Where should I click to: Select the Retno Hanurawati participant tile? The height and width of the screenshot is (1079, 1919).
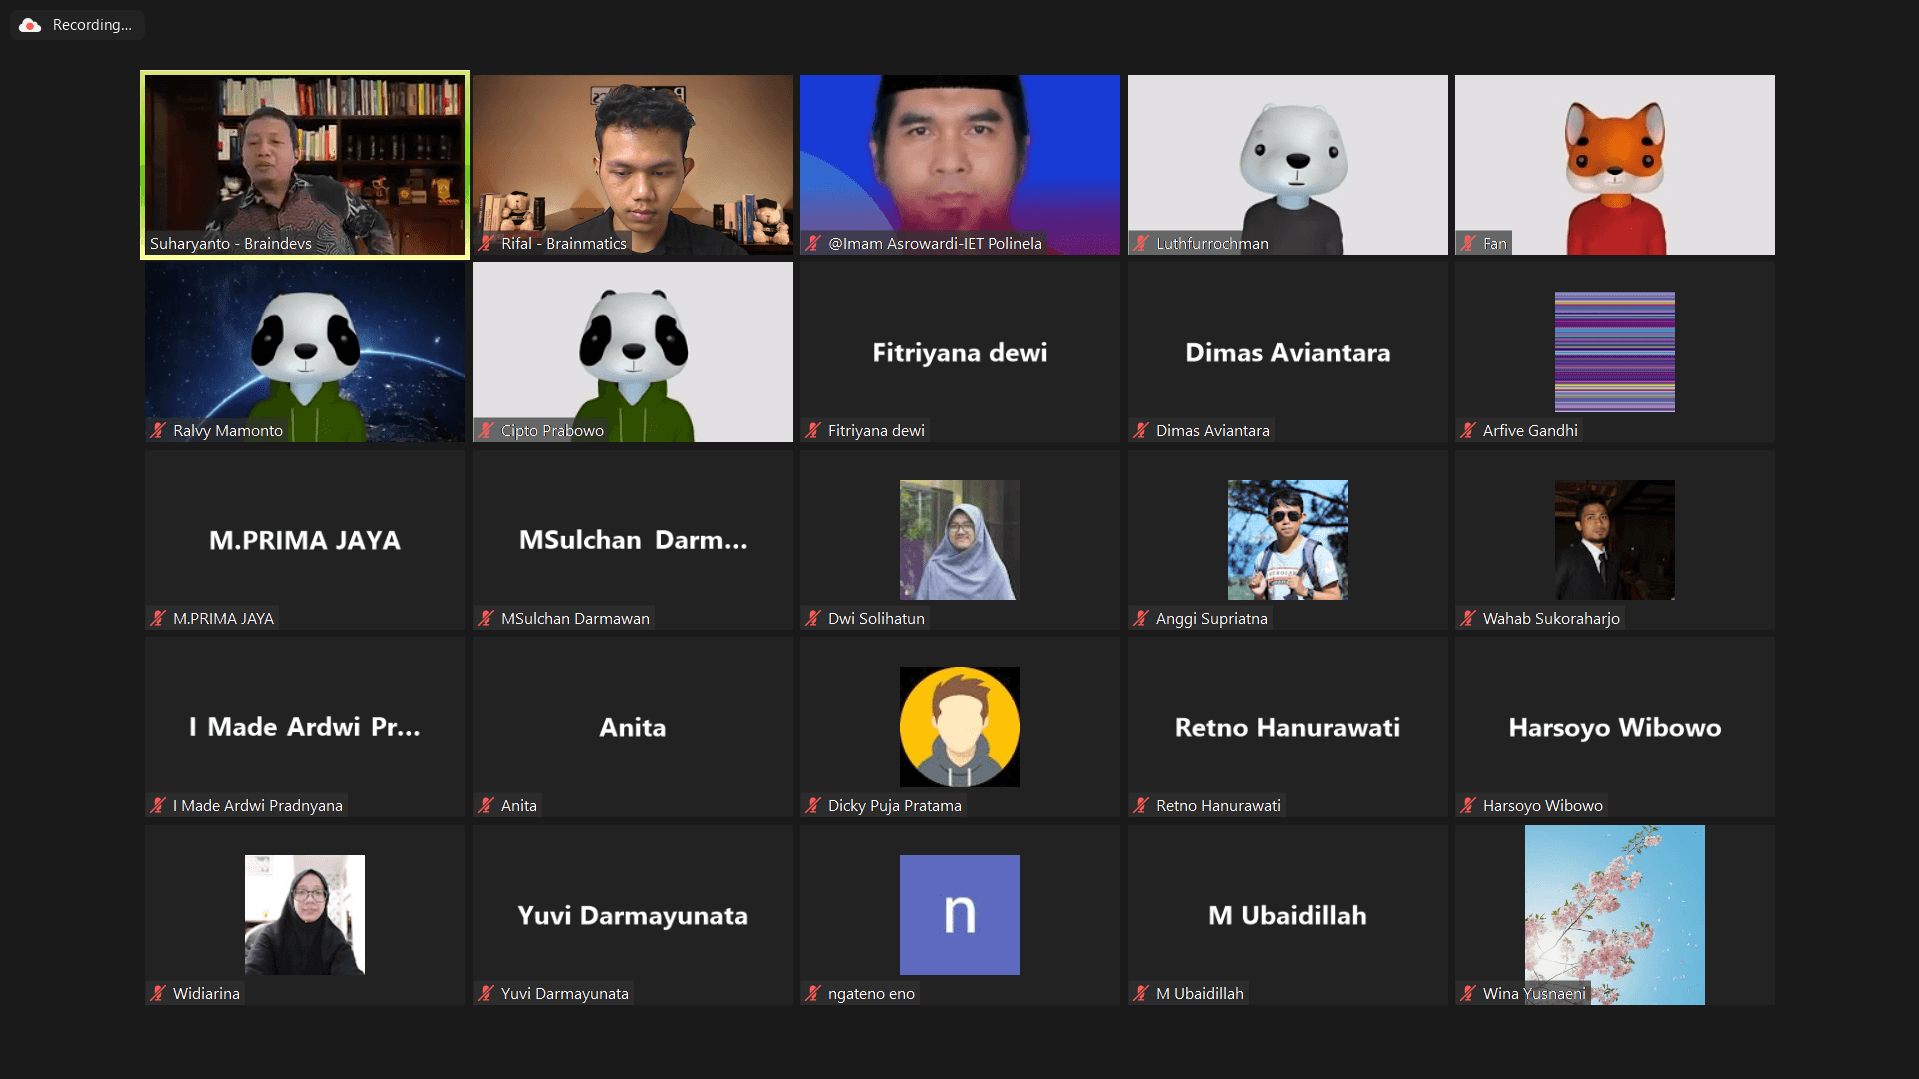[x=1287, y=727]
